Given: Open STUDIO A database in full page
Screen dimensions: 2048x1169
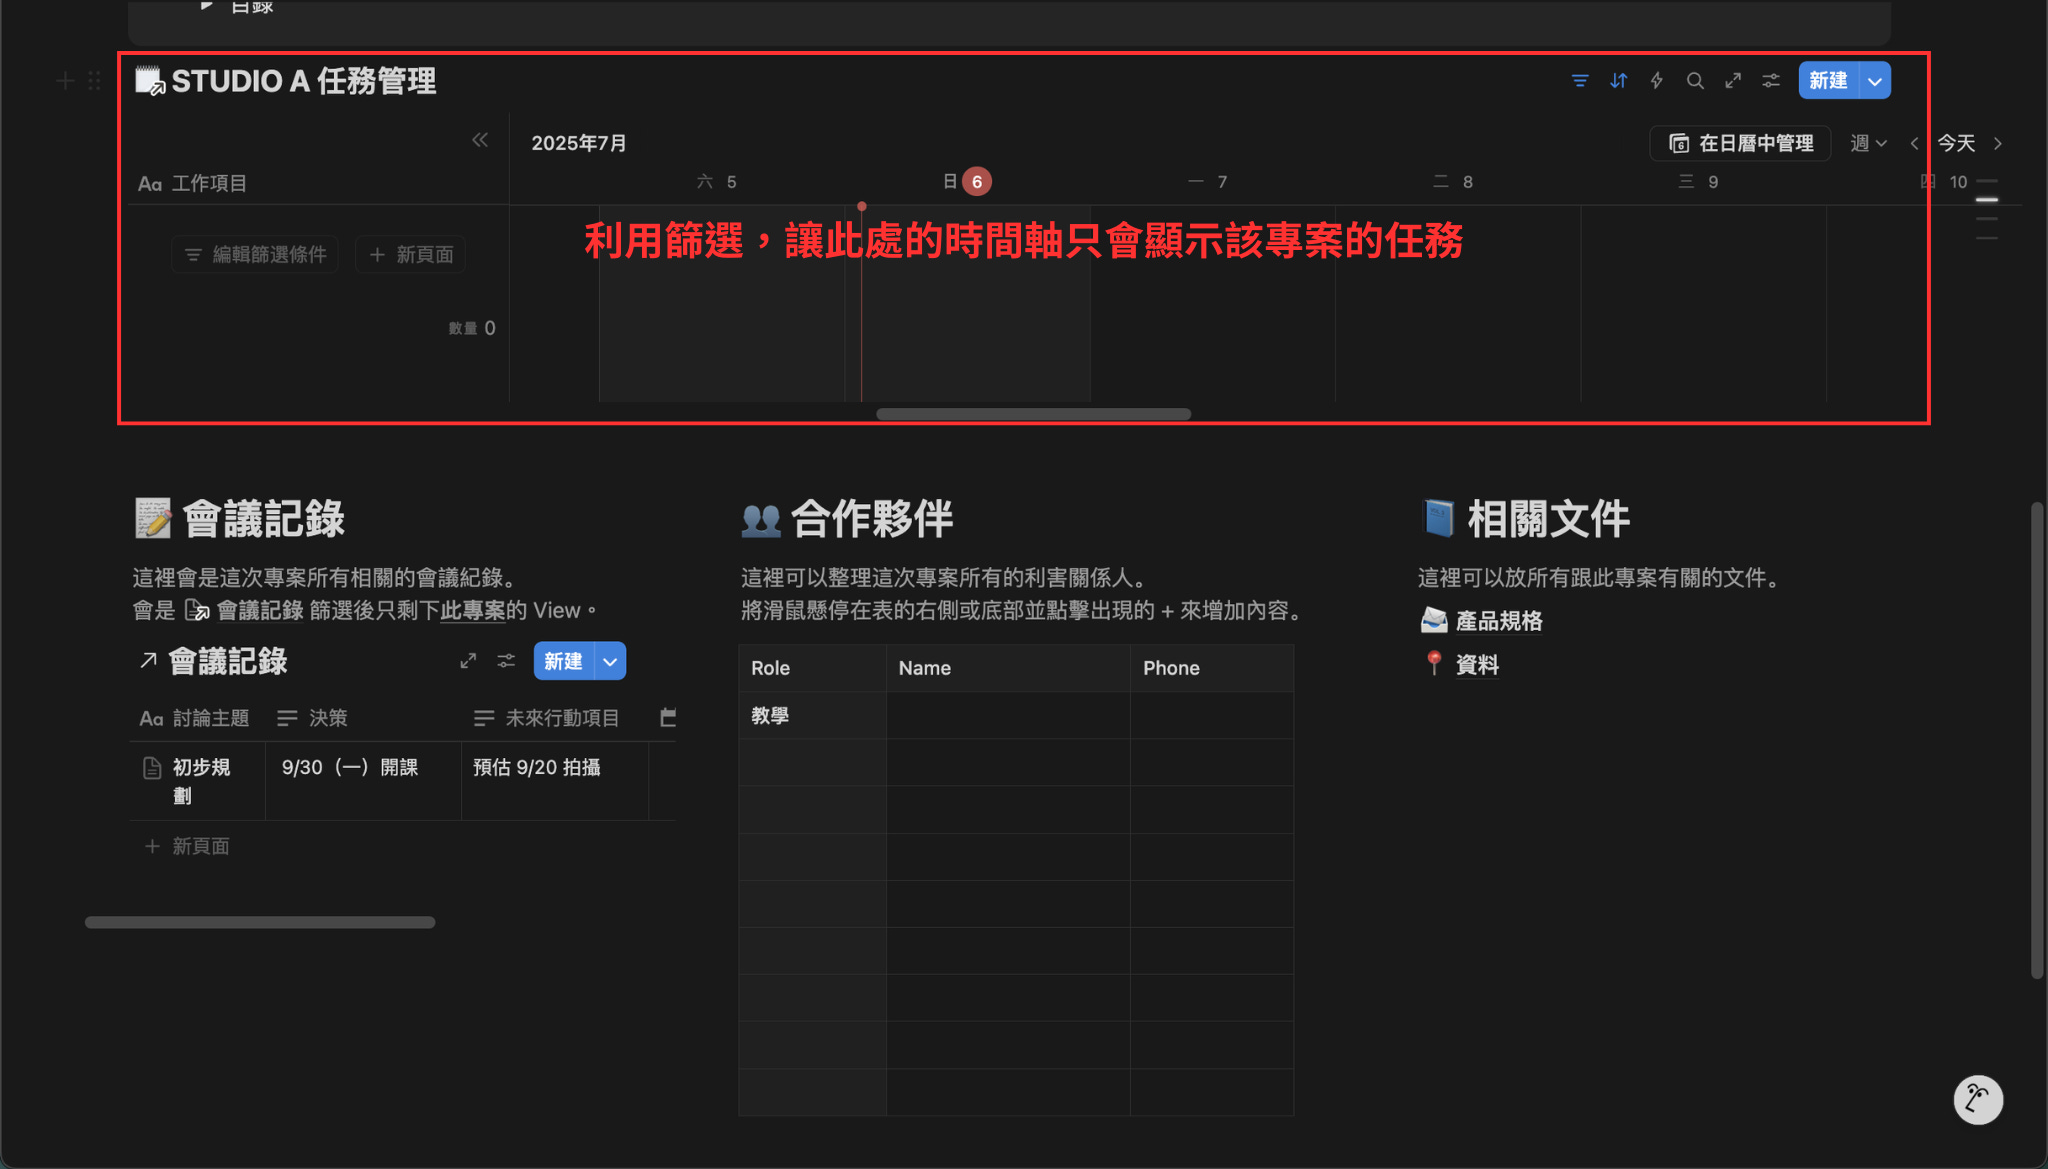Looking at the screenshot, I should click(1733, 81).
